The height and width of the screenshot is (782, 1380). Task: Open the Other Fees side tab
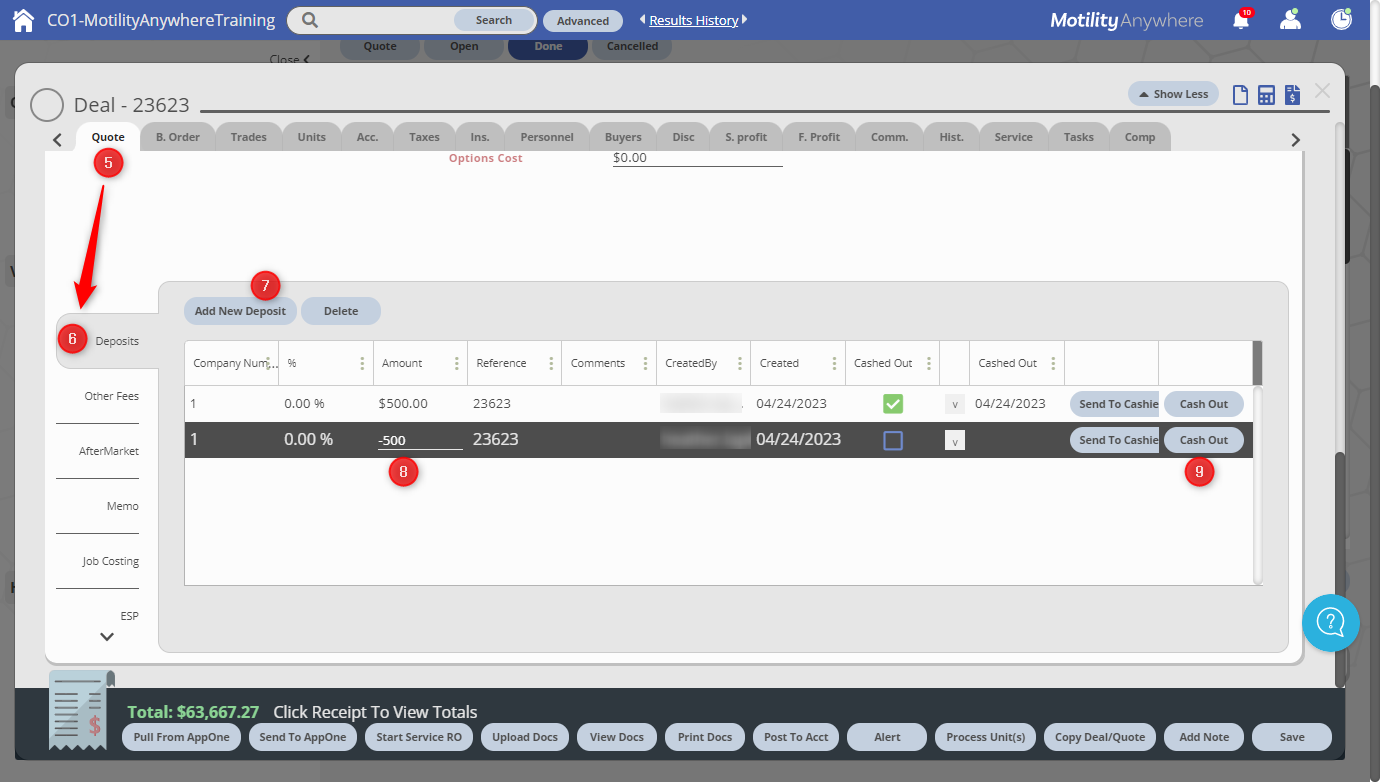coord(111,396)
